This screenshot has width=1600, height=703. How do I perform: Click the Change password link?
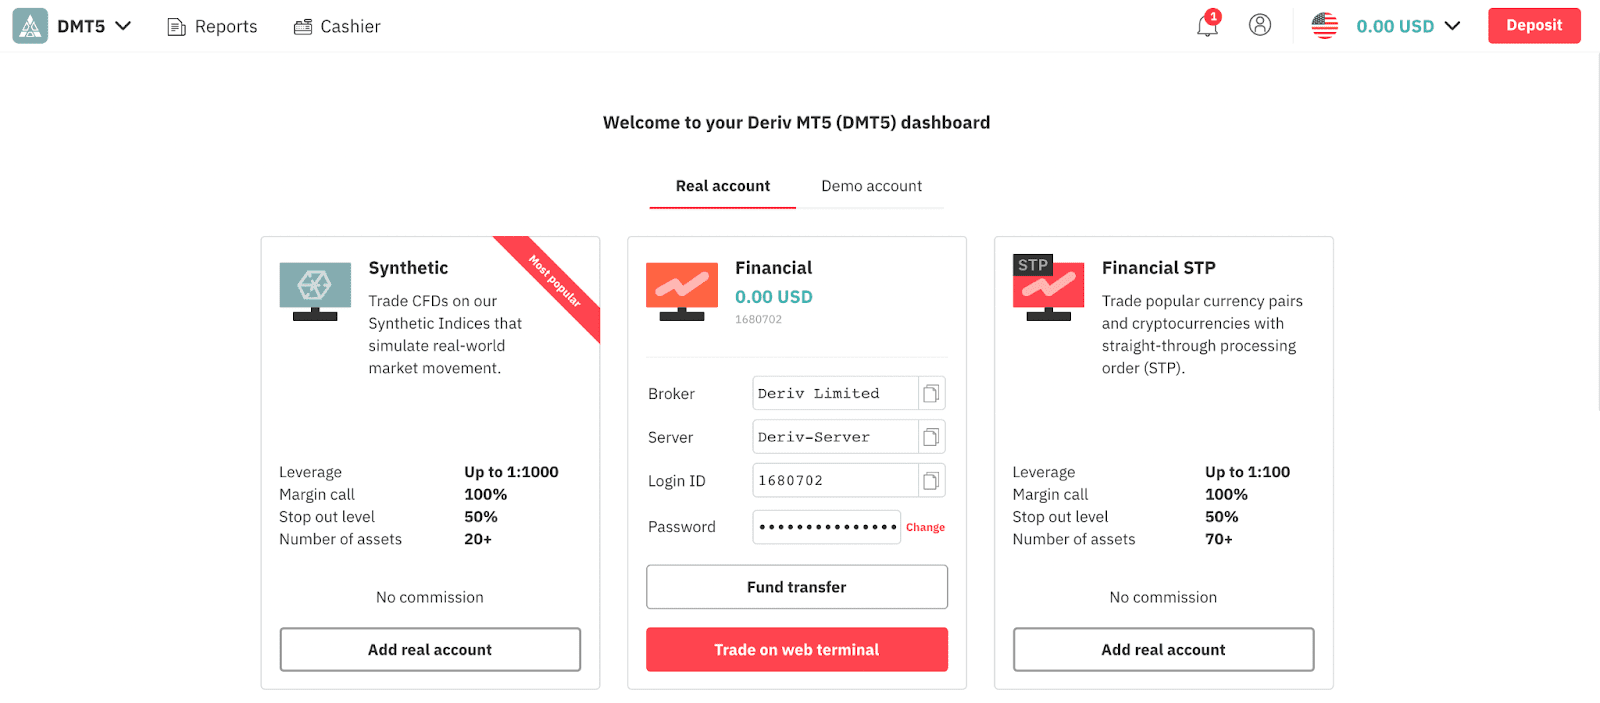coord(925,527)
